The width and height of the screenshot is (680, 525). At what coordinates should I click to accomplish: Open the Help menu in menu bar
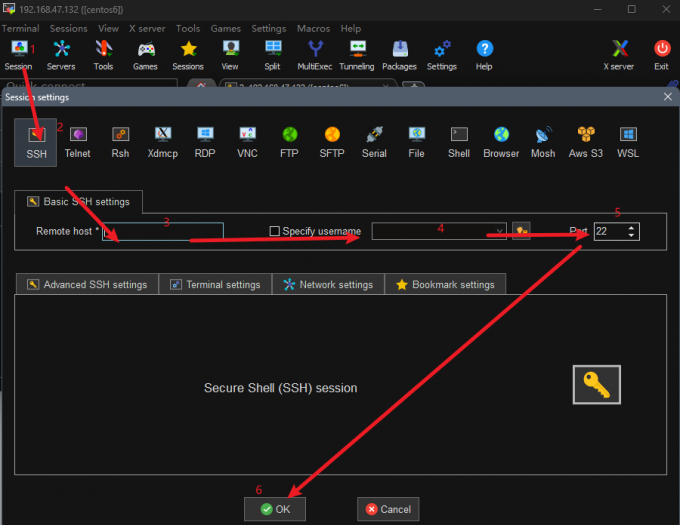pos(350,29)
